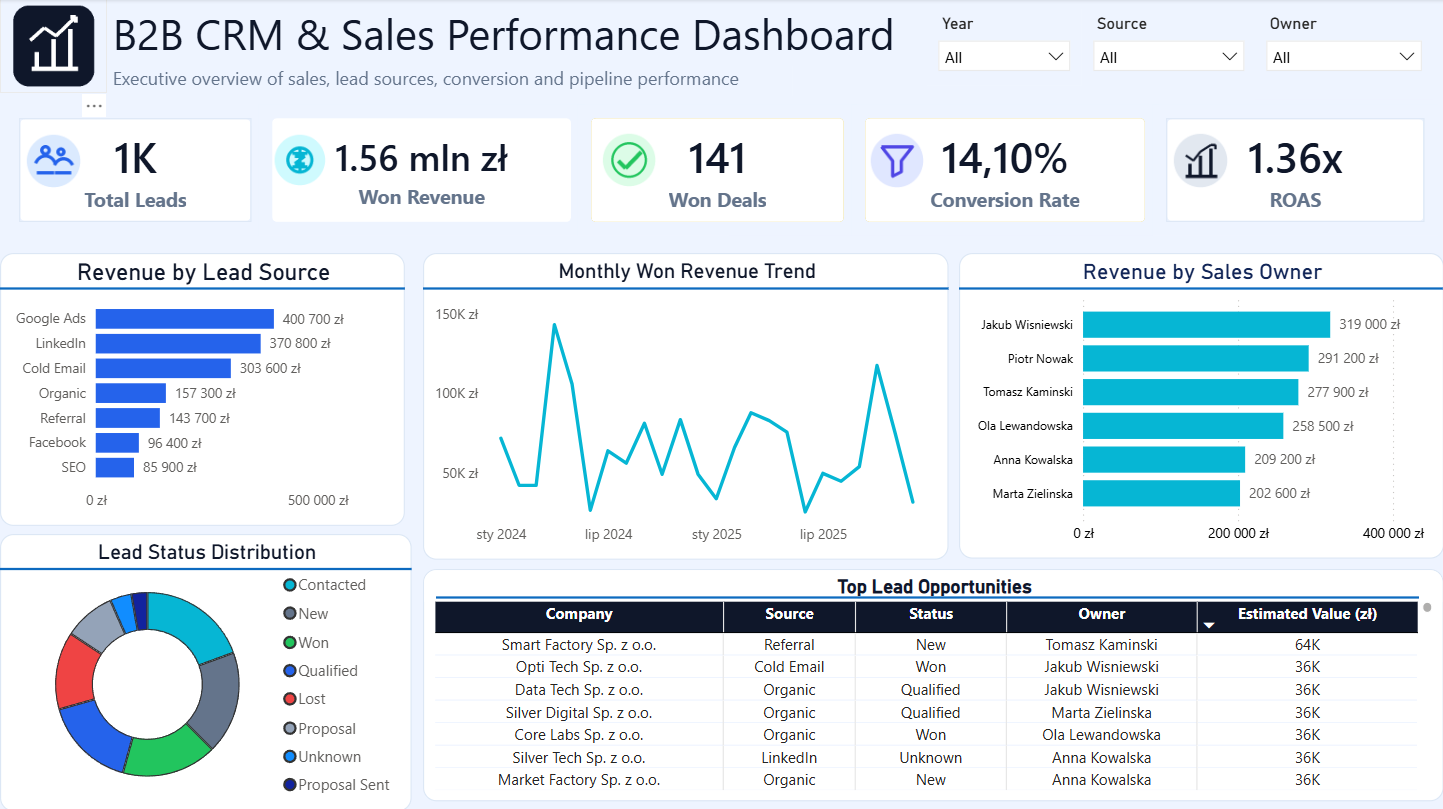
Task: Click the Conversion Rate value 14,10%
Action: [1004, 159]
